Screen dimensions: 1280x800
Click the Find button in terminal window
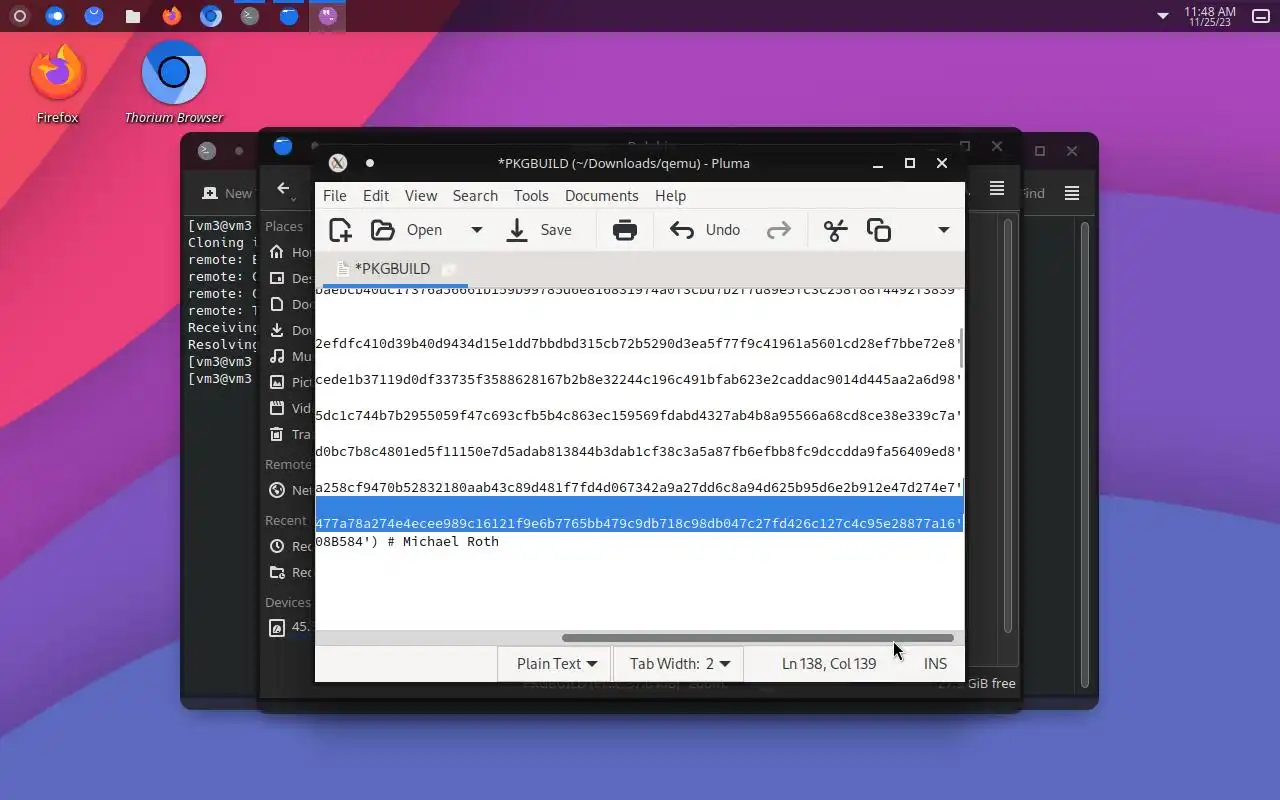(1032, 193)
